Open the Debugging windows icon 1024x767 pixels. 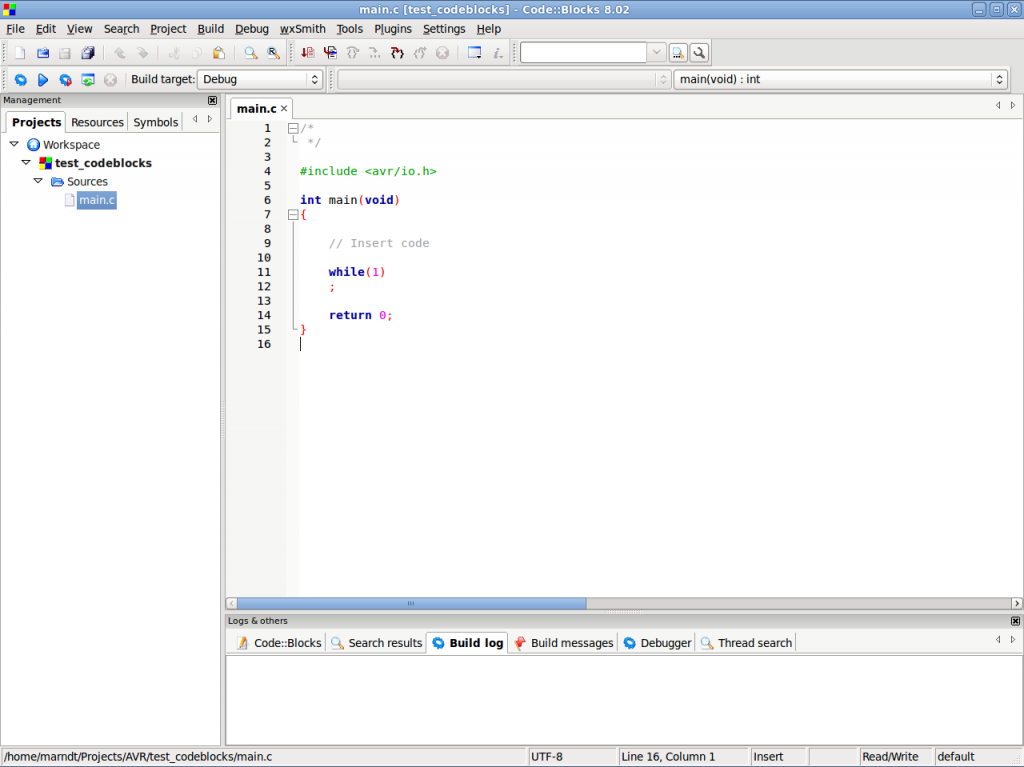point(475,53)
